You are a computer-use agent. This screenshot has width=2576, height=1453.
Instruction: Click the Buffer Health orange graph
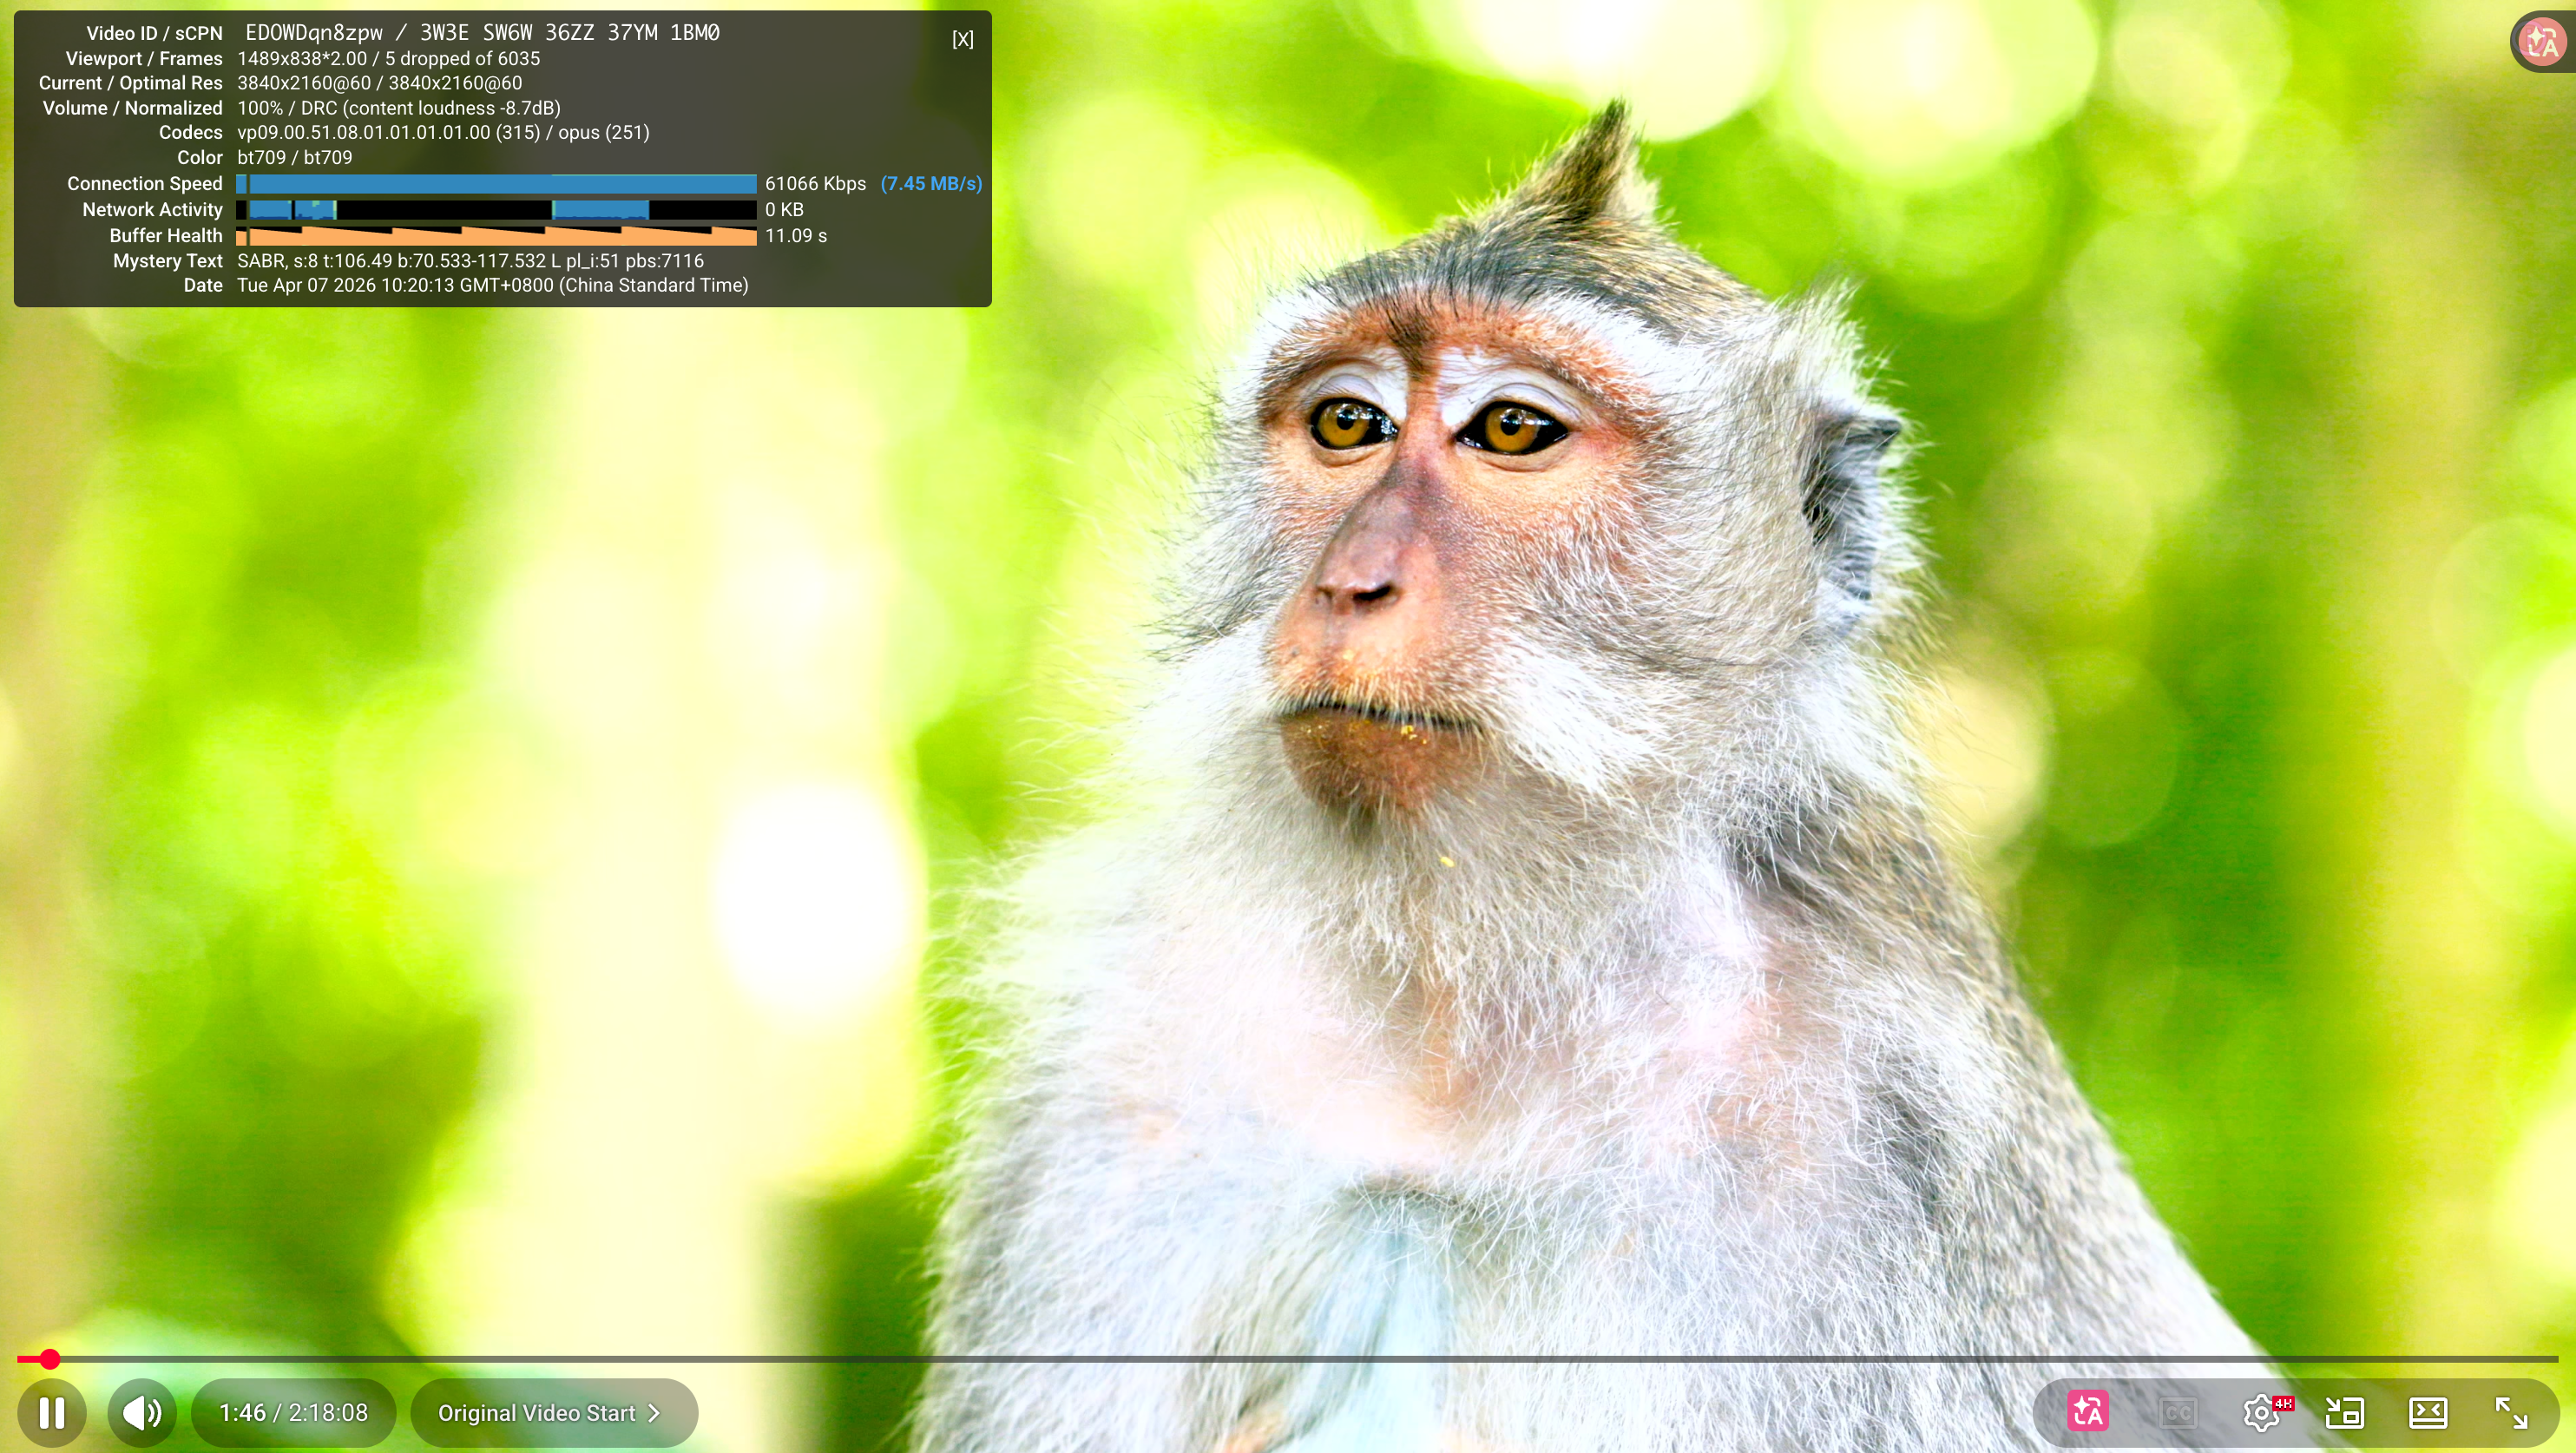coord(497,236)
